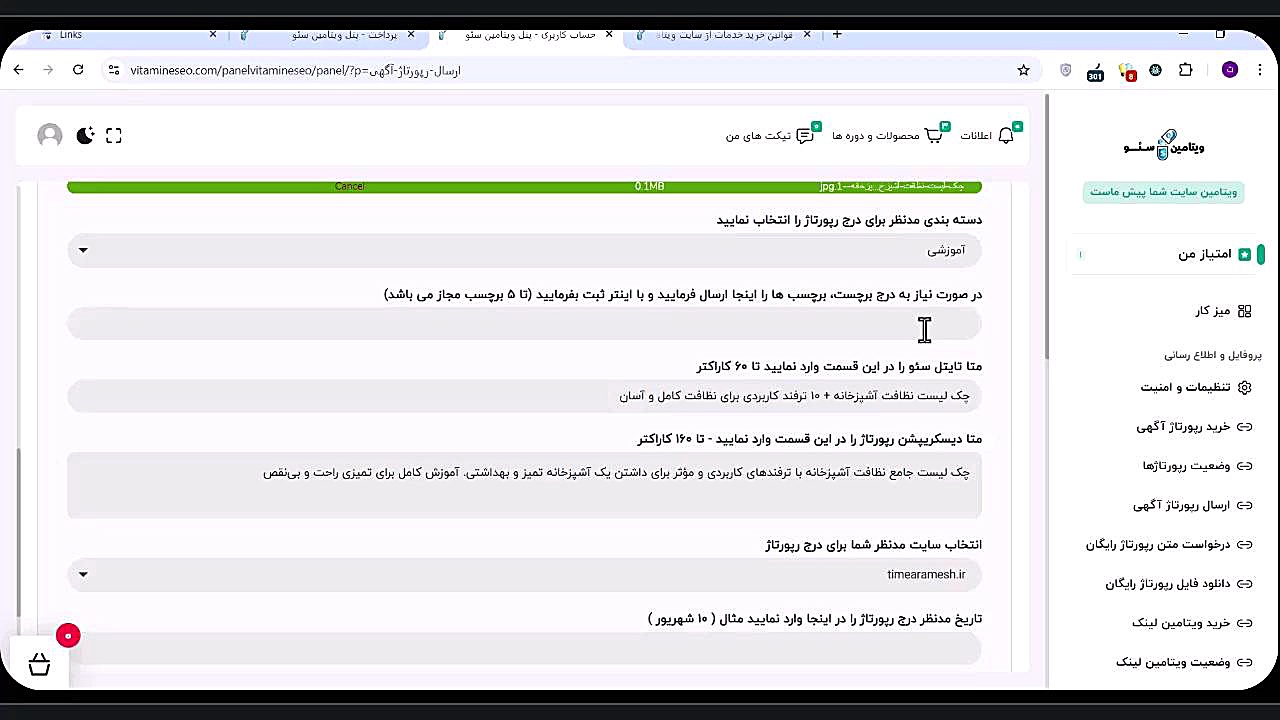
Task: Reload the page
Action: pos(78,70)
